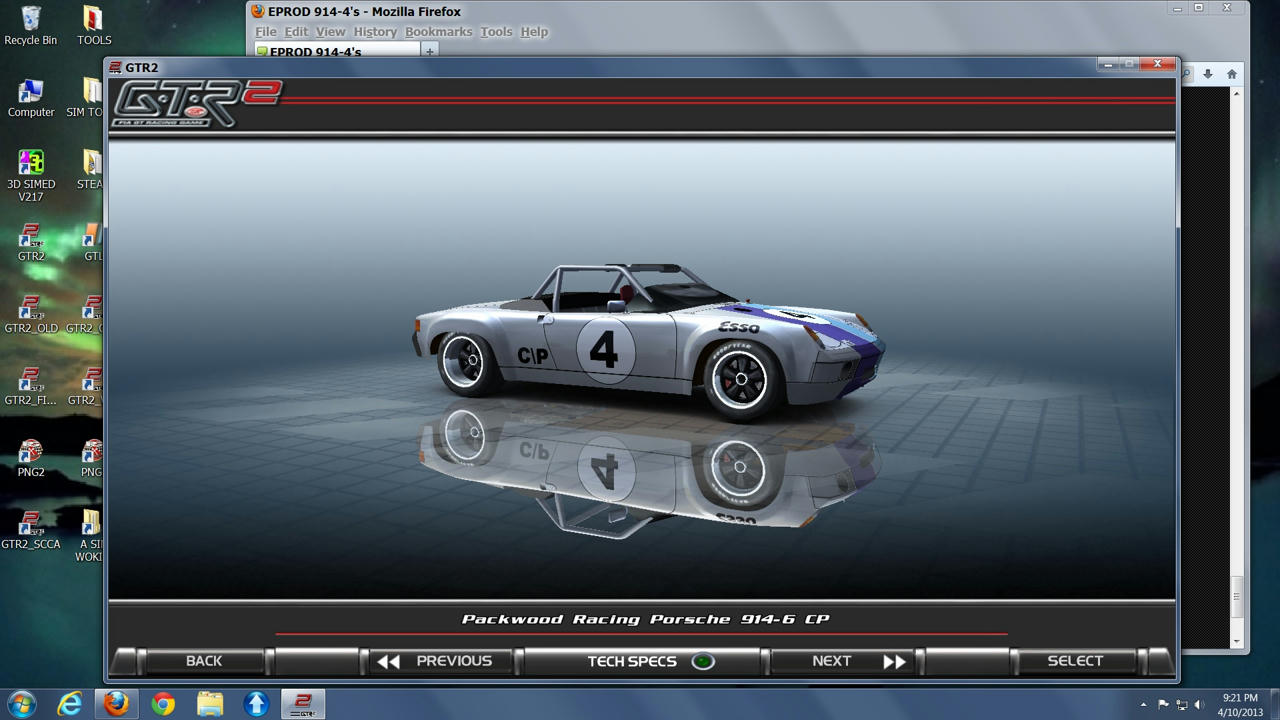Open the Bookmarks menu in Firefox
This screenshot has height=720, width=1280.
click(x=438, y=32)
